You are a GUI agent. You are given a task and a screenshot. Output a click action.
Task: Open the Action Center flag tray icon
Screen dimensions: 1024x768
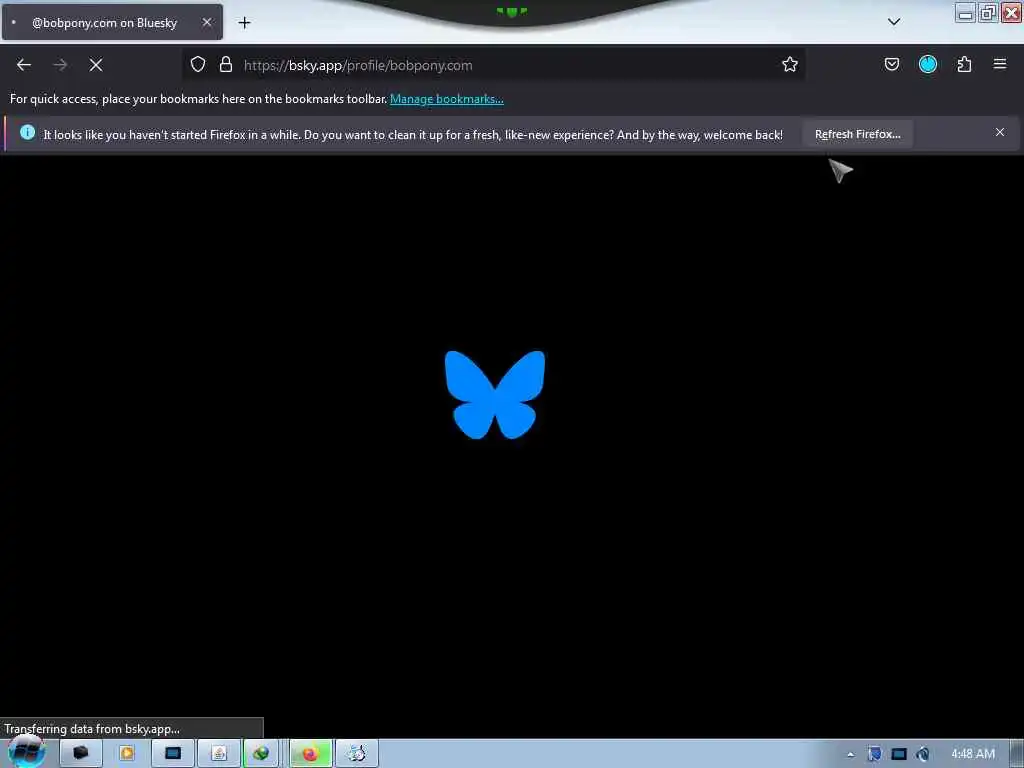(x=874, y=754)
